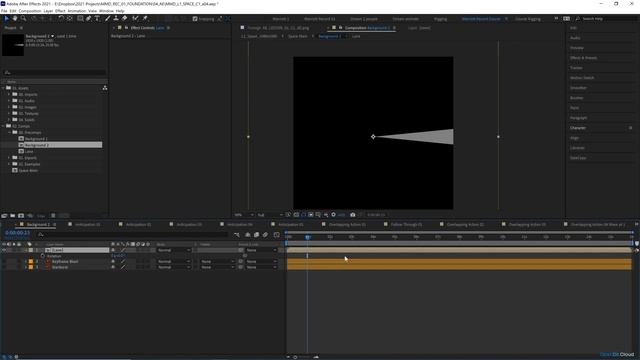Collapse the 00. Precomps folder
The image size is (640, 360).
9,132
